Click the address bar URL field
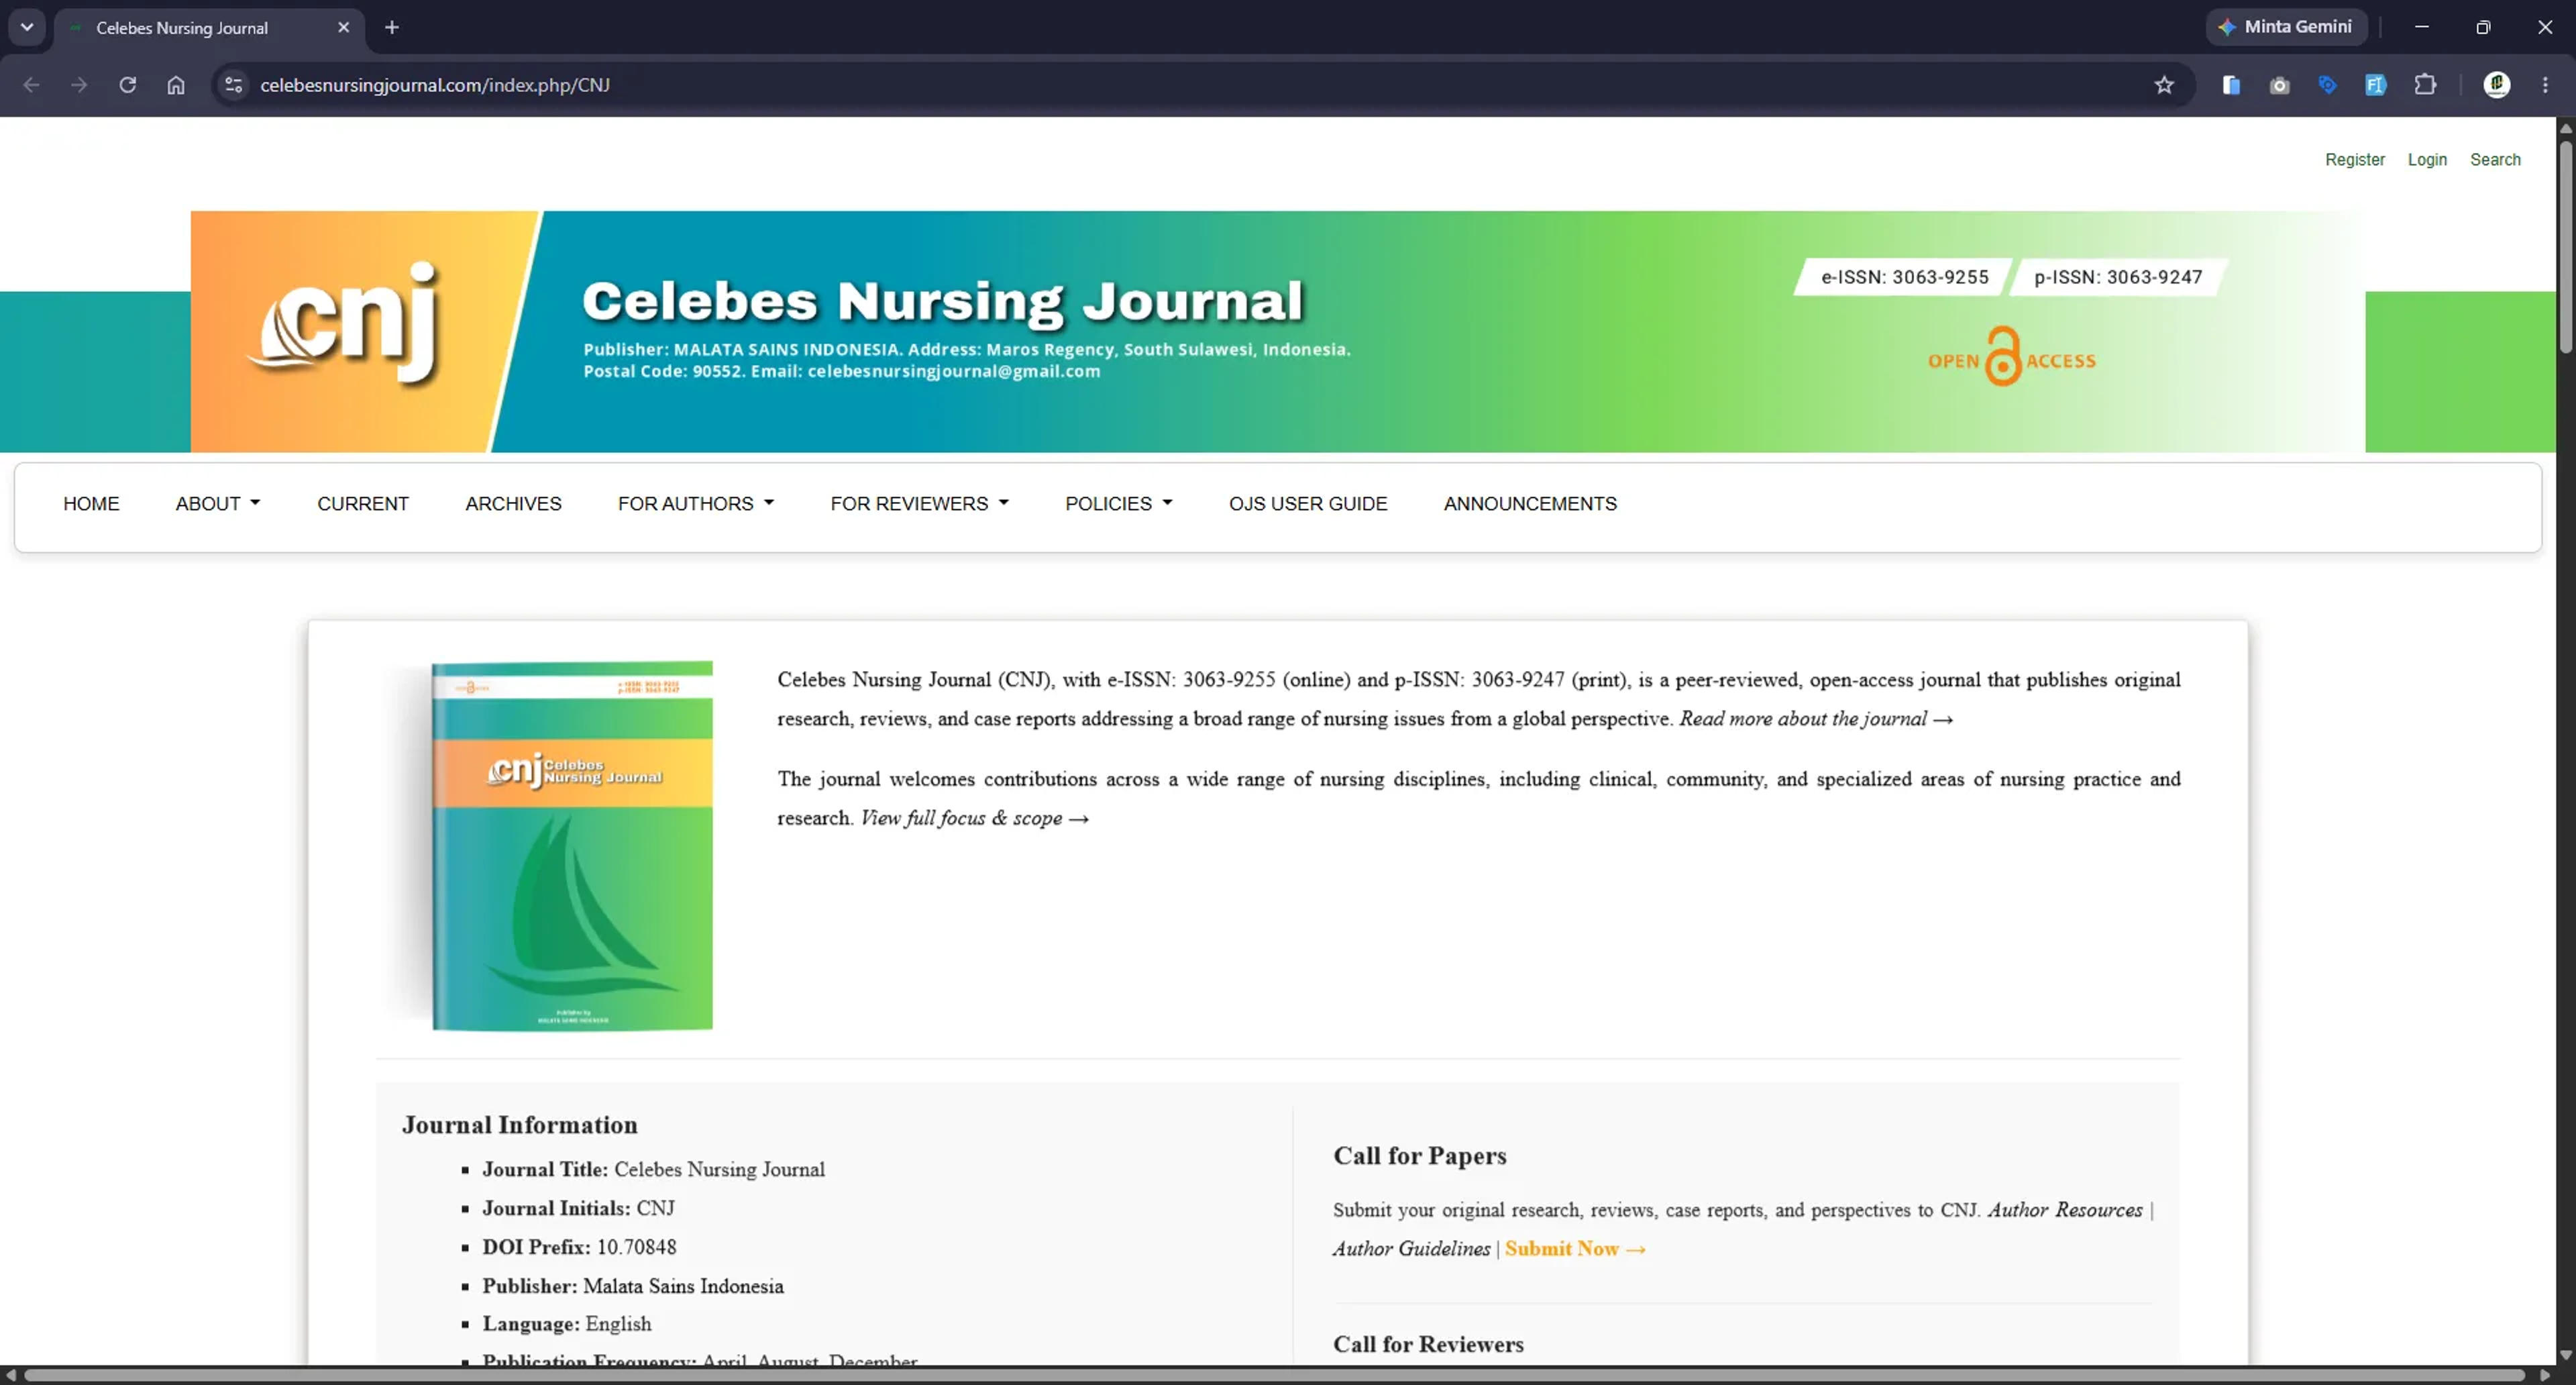Screen dimensions: 2576x1385 [x=1190, y=85]
